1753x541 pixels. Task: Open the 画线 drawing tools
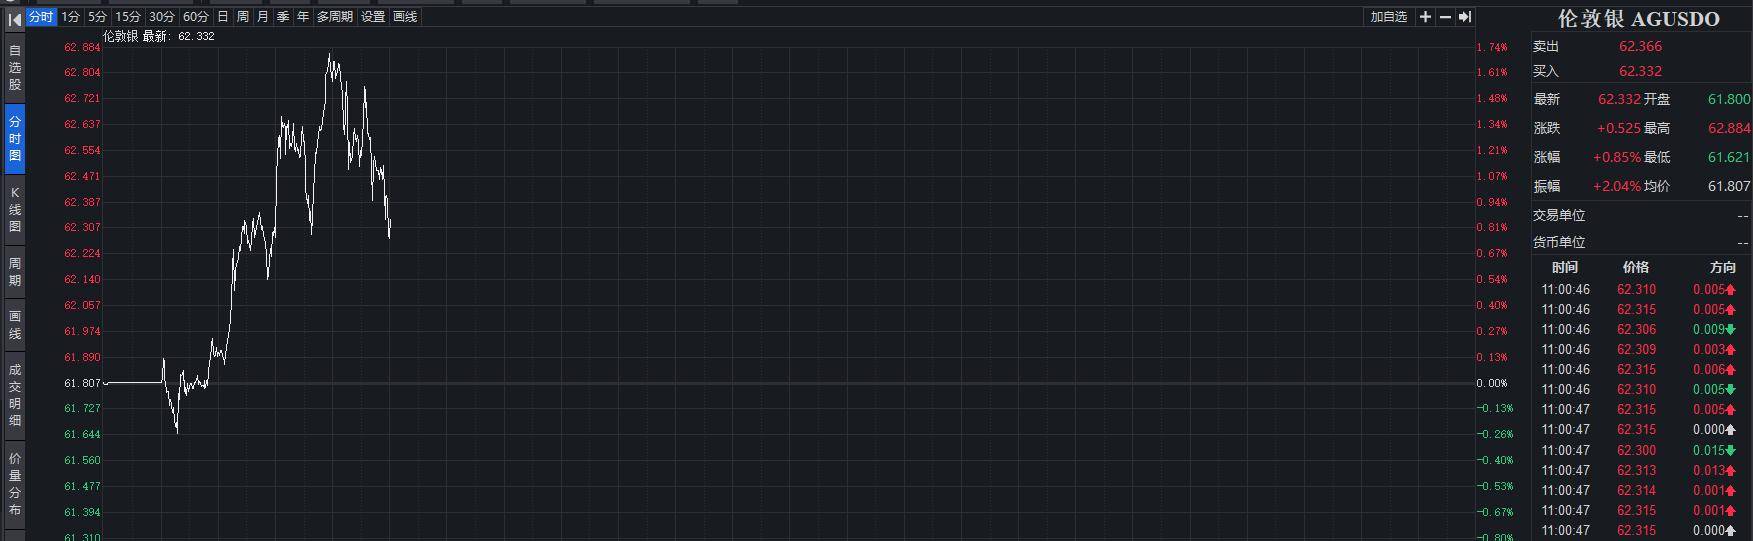click(405, 17)
